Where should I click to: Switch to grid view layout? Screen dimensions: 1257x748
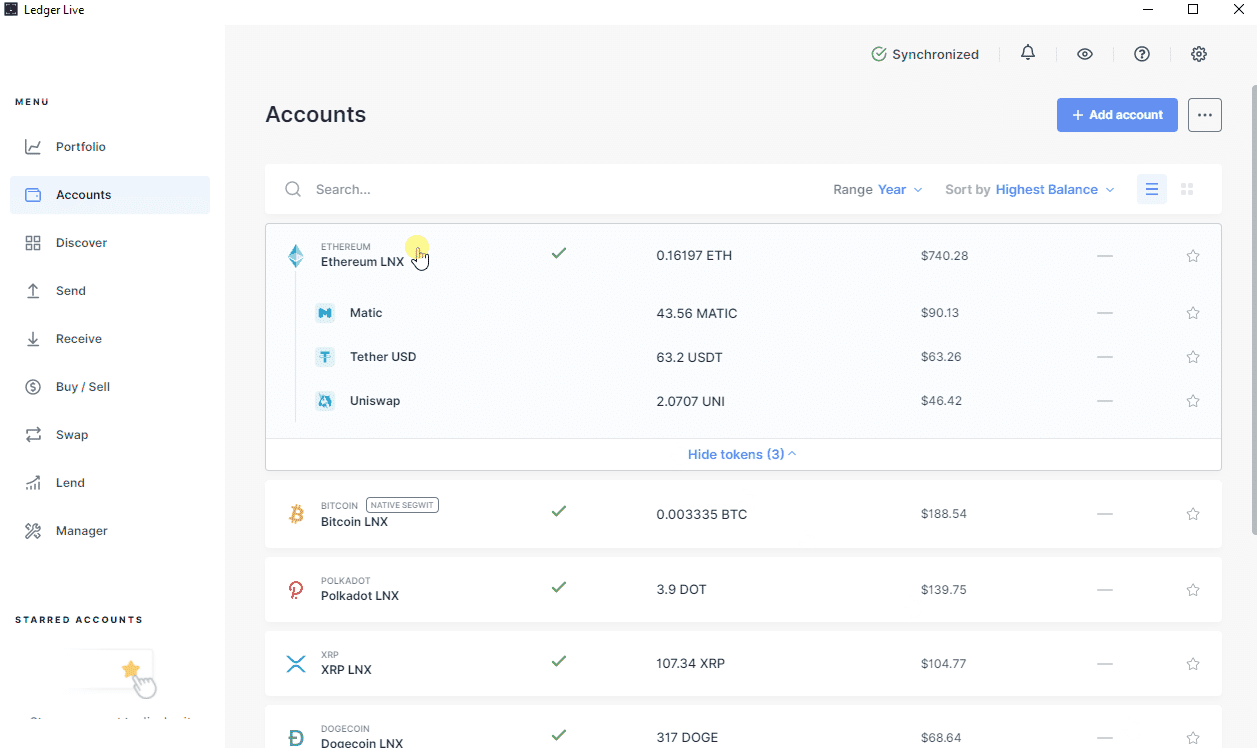click(x=1187, y=189)
